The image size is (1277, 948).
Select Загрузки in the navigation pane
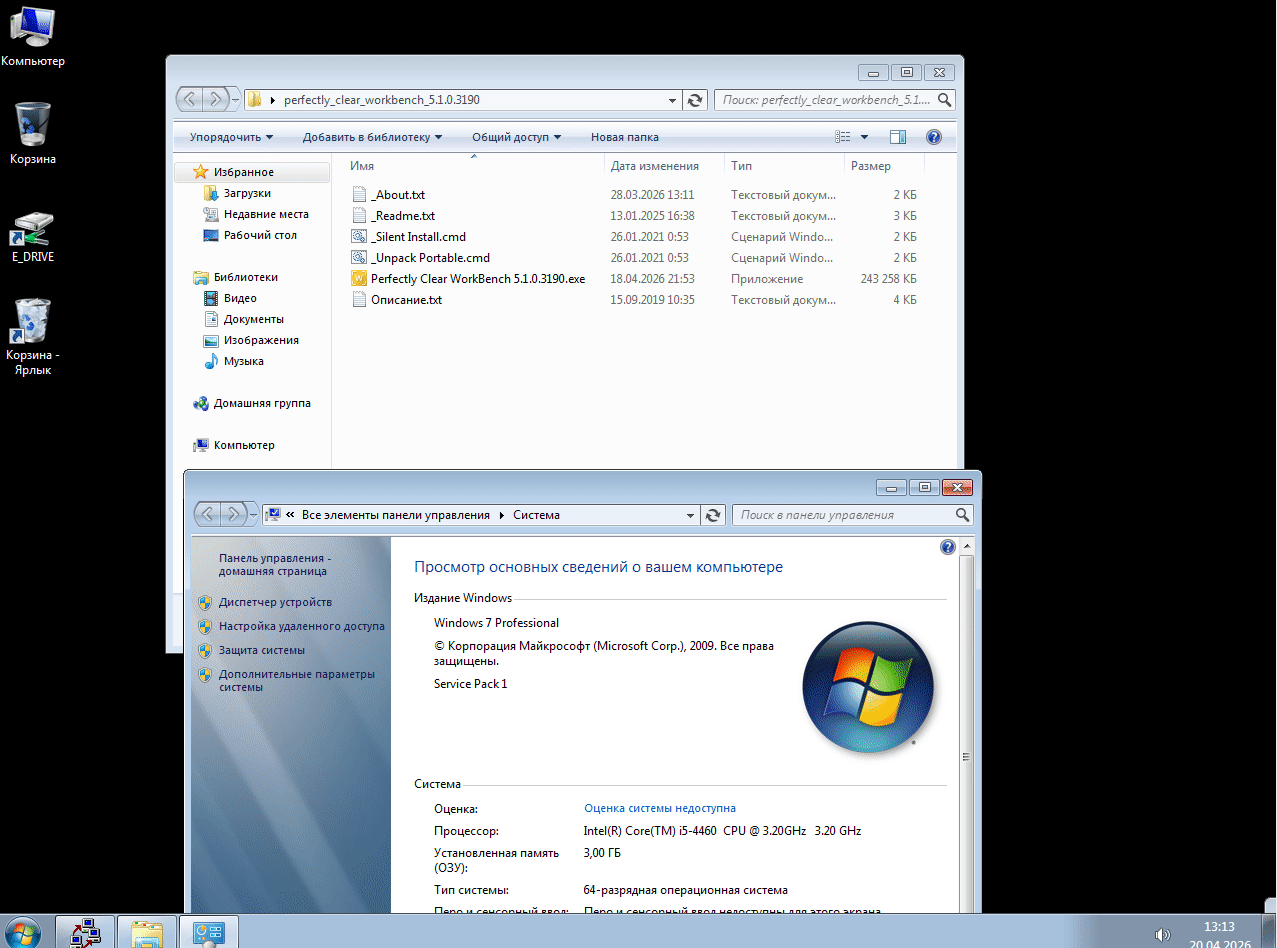pyautogui.click(x=247, y=193)
